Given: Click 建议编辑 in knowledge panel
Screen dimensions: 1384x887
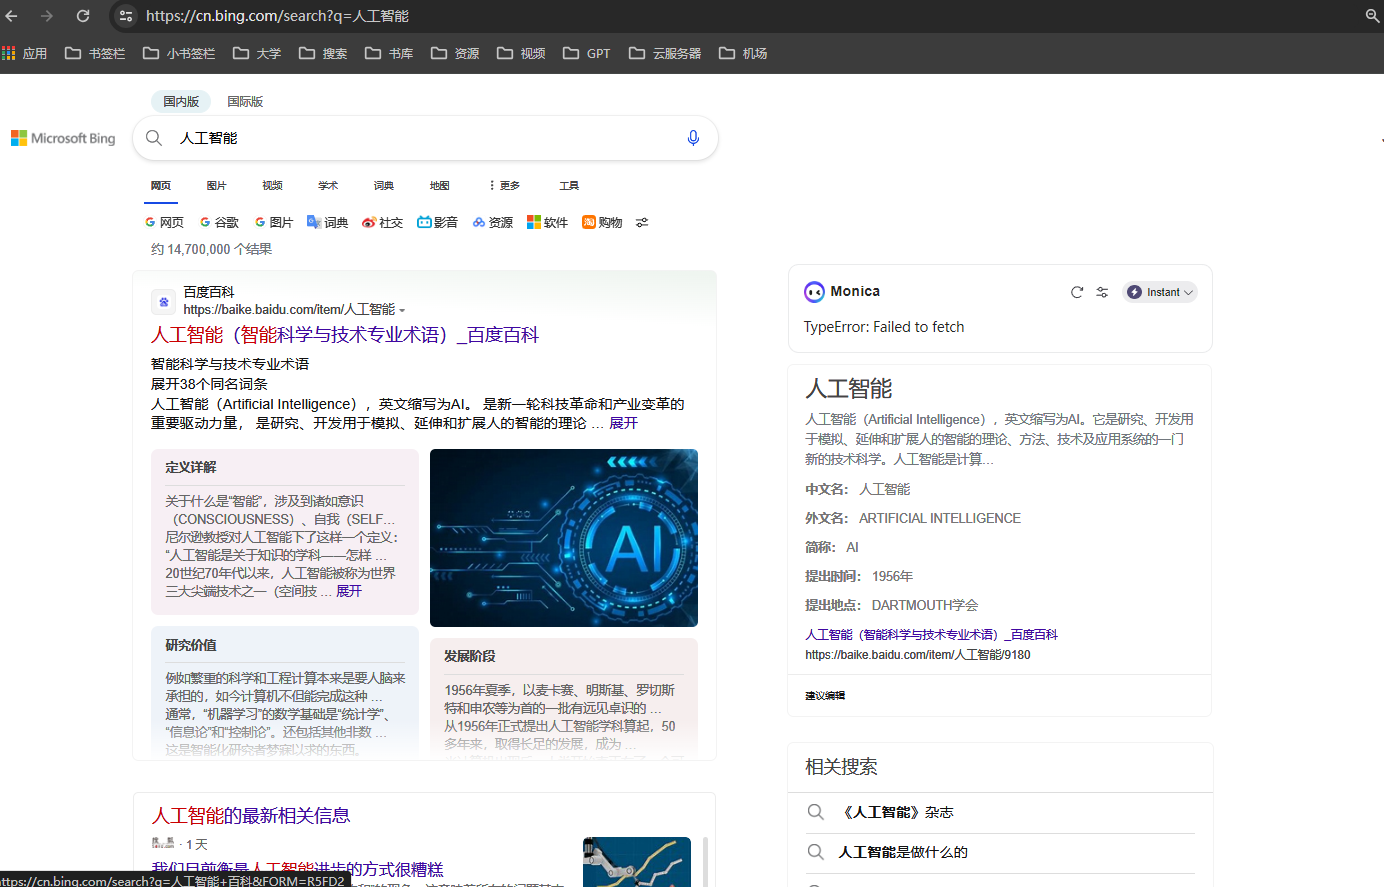Looking at the screenshot, I should click(x=825, y=695).
